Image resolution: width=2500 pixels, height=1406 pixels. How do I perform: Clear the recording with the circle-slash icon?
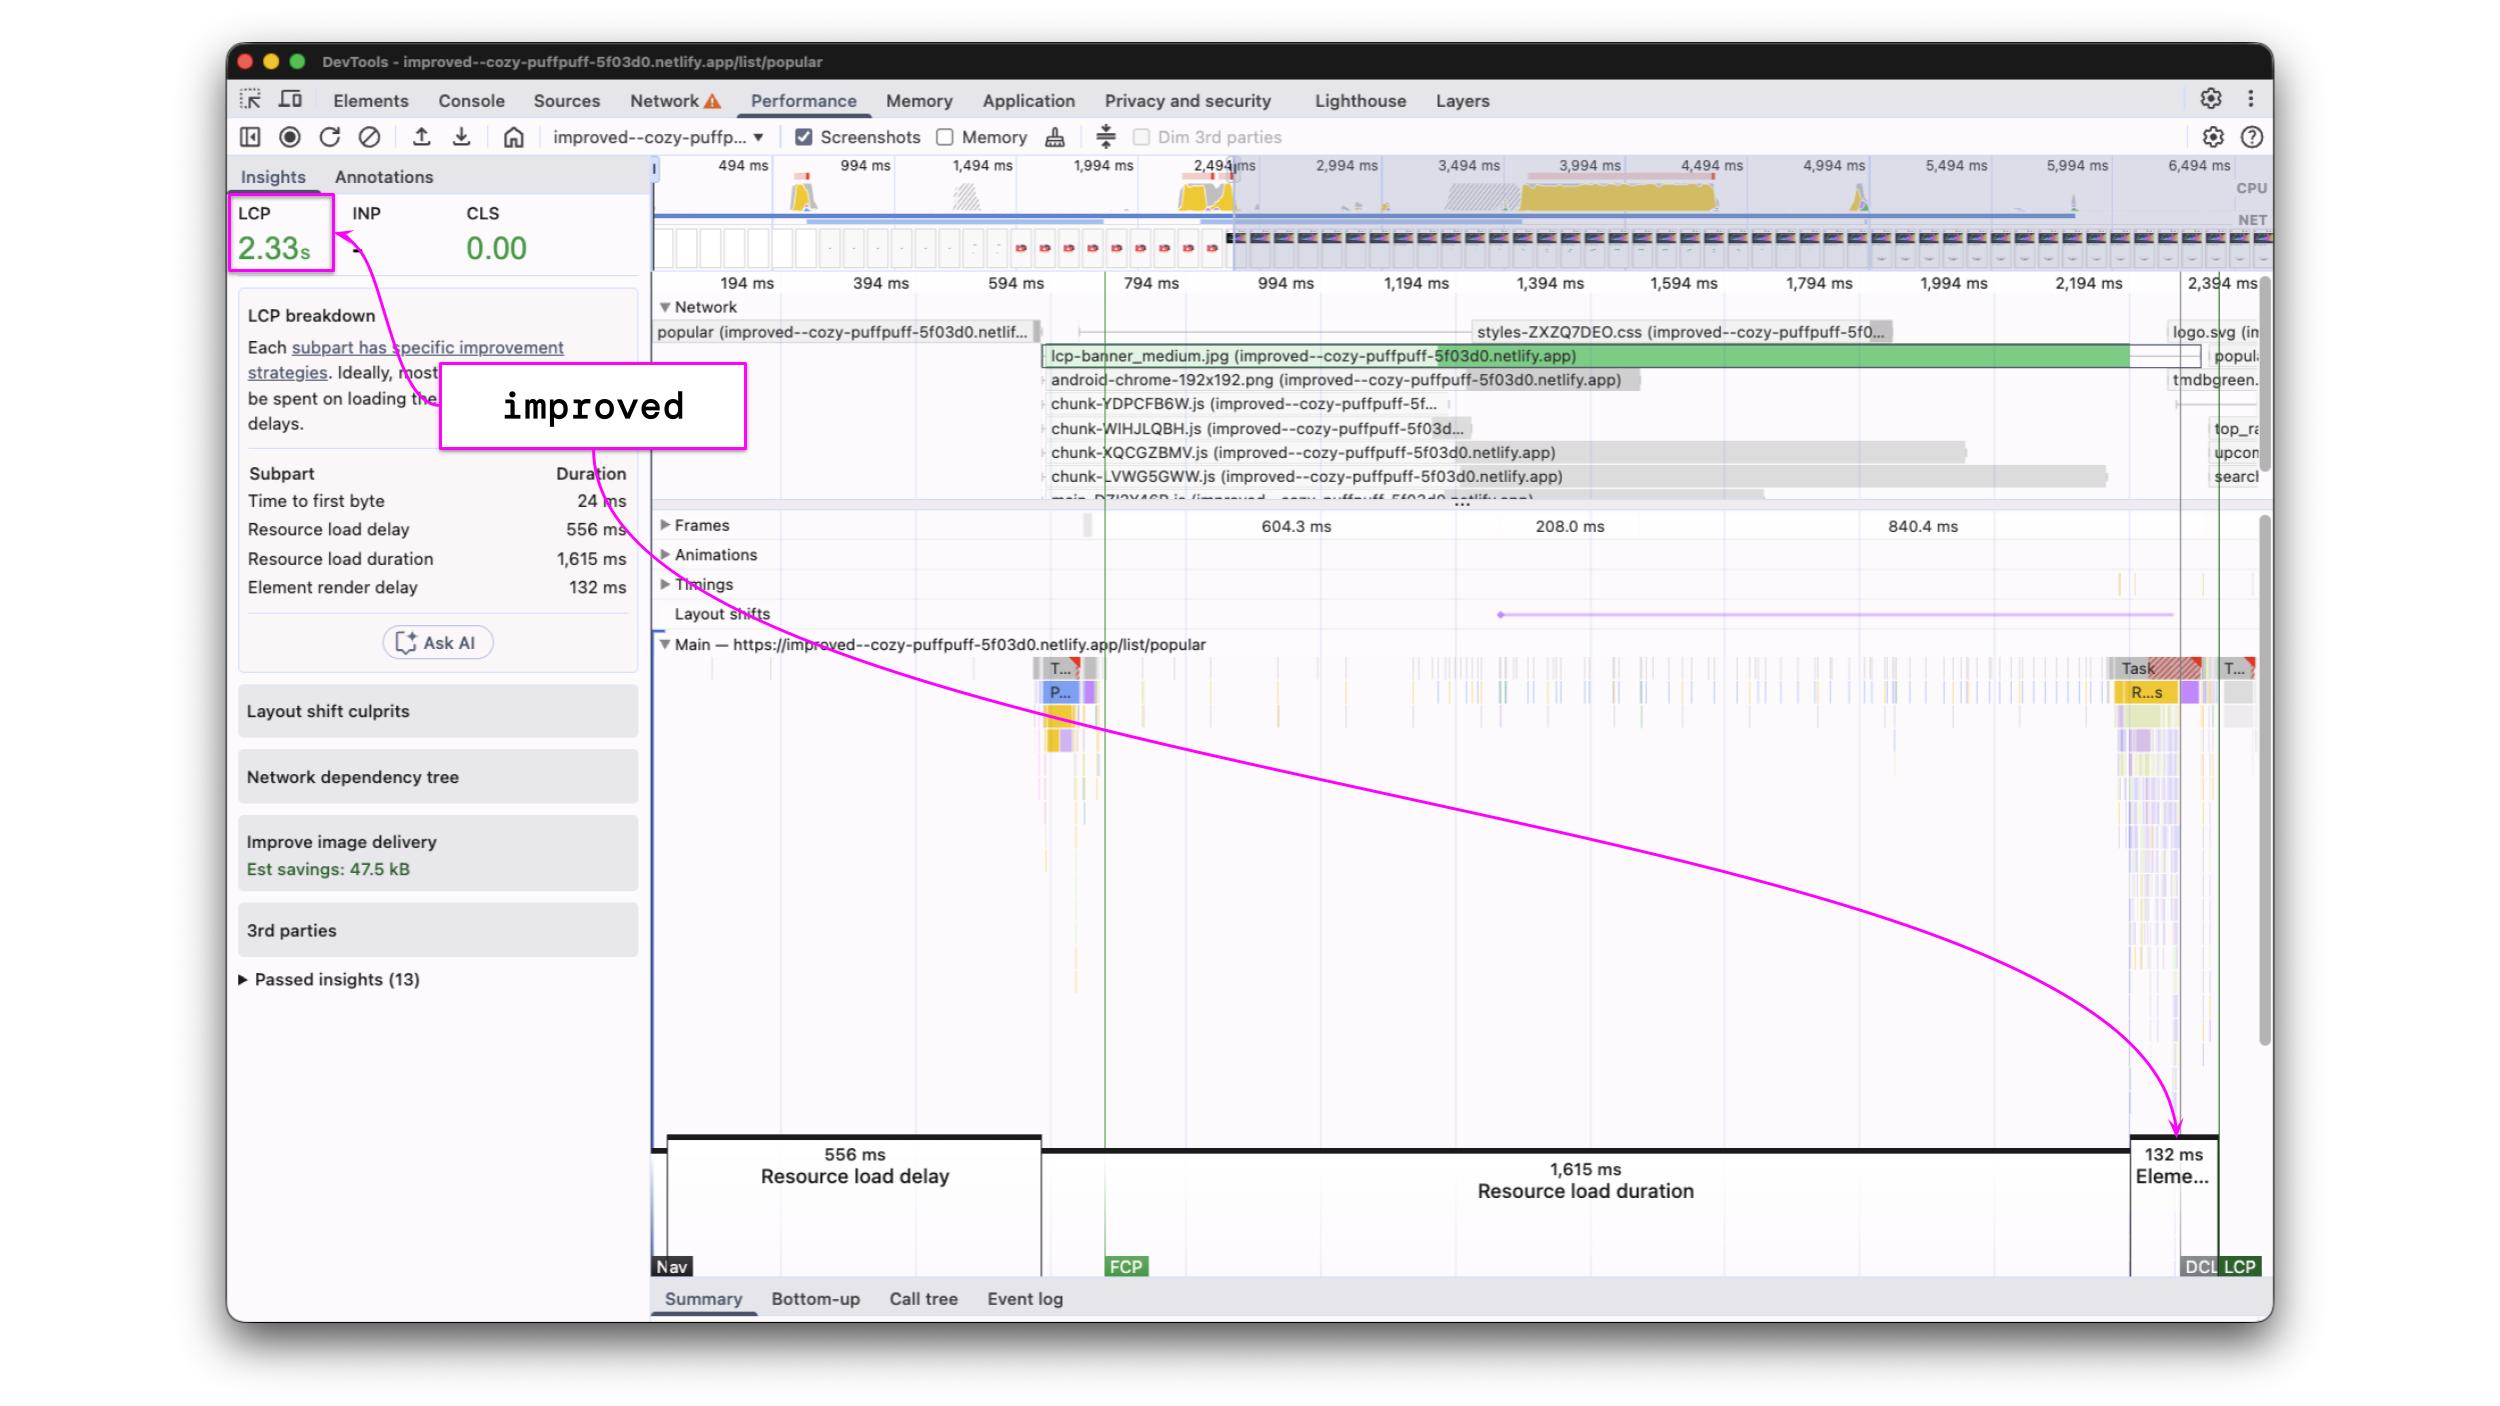click(369, 137)
